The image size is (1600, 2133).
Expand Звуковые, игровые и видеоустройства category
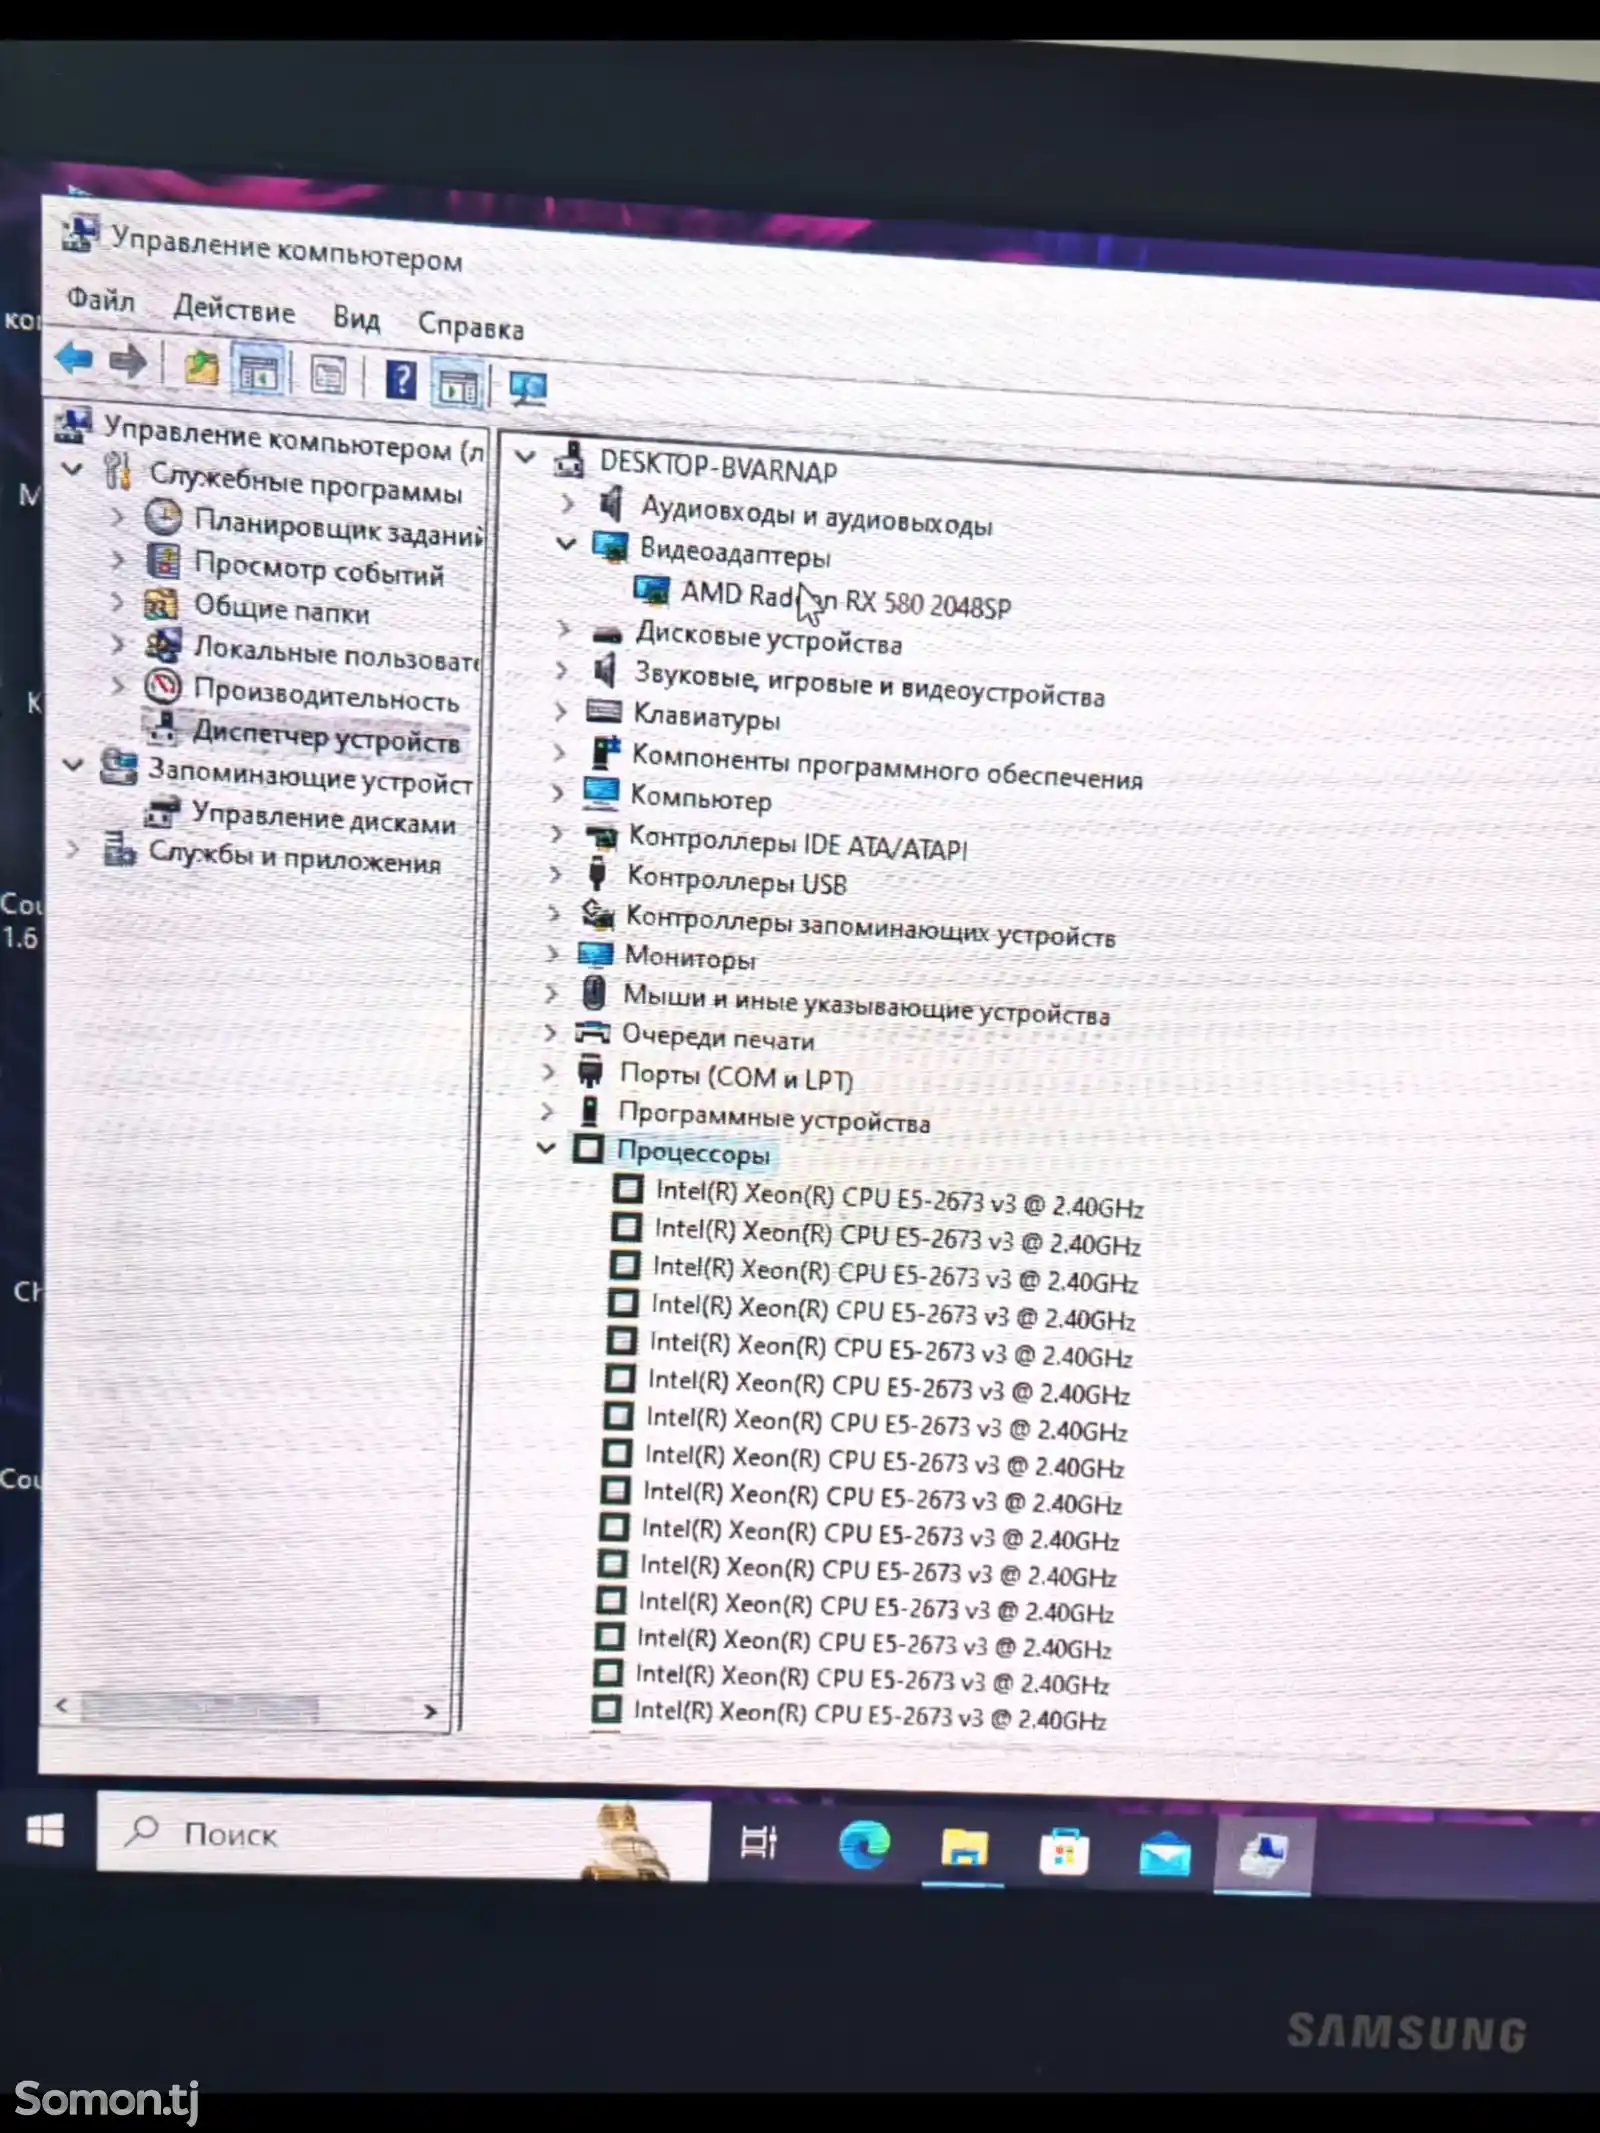pyautogui.click(x=562, y=670)
